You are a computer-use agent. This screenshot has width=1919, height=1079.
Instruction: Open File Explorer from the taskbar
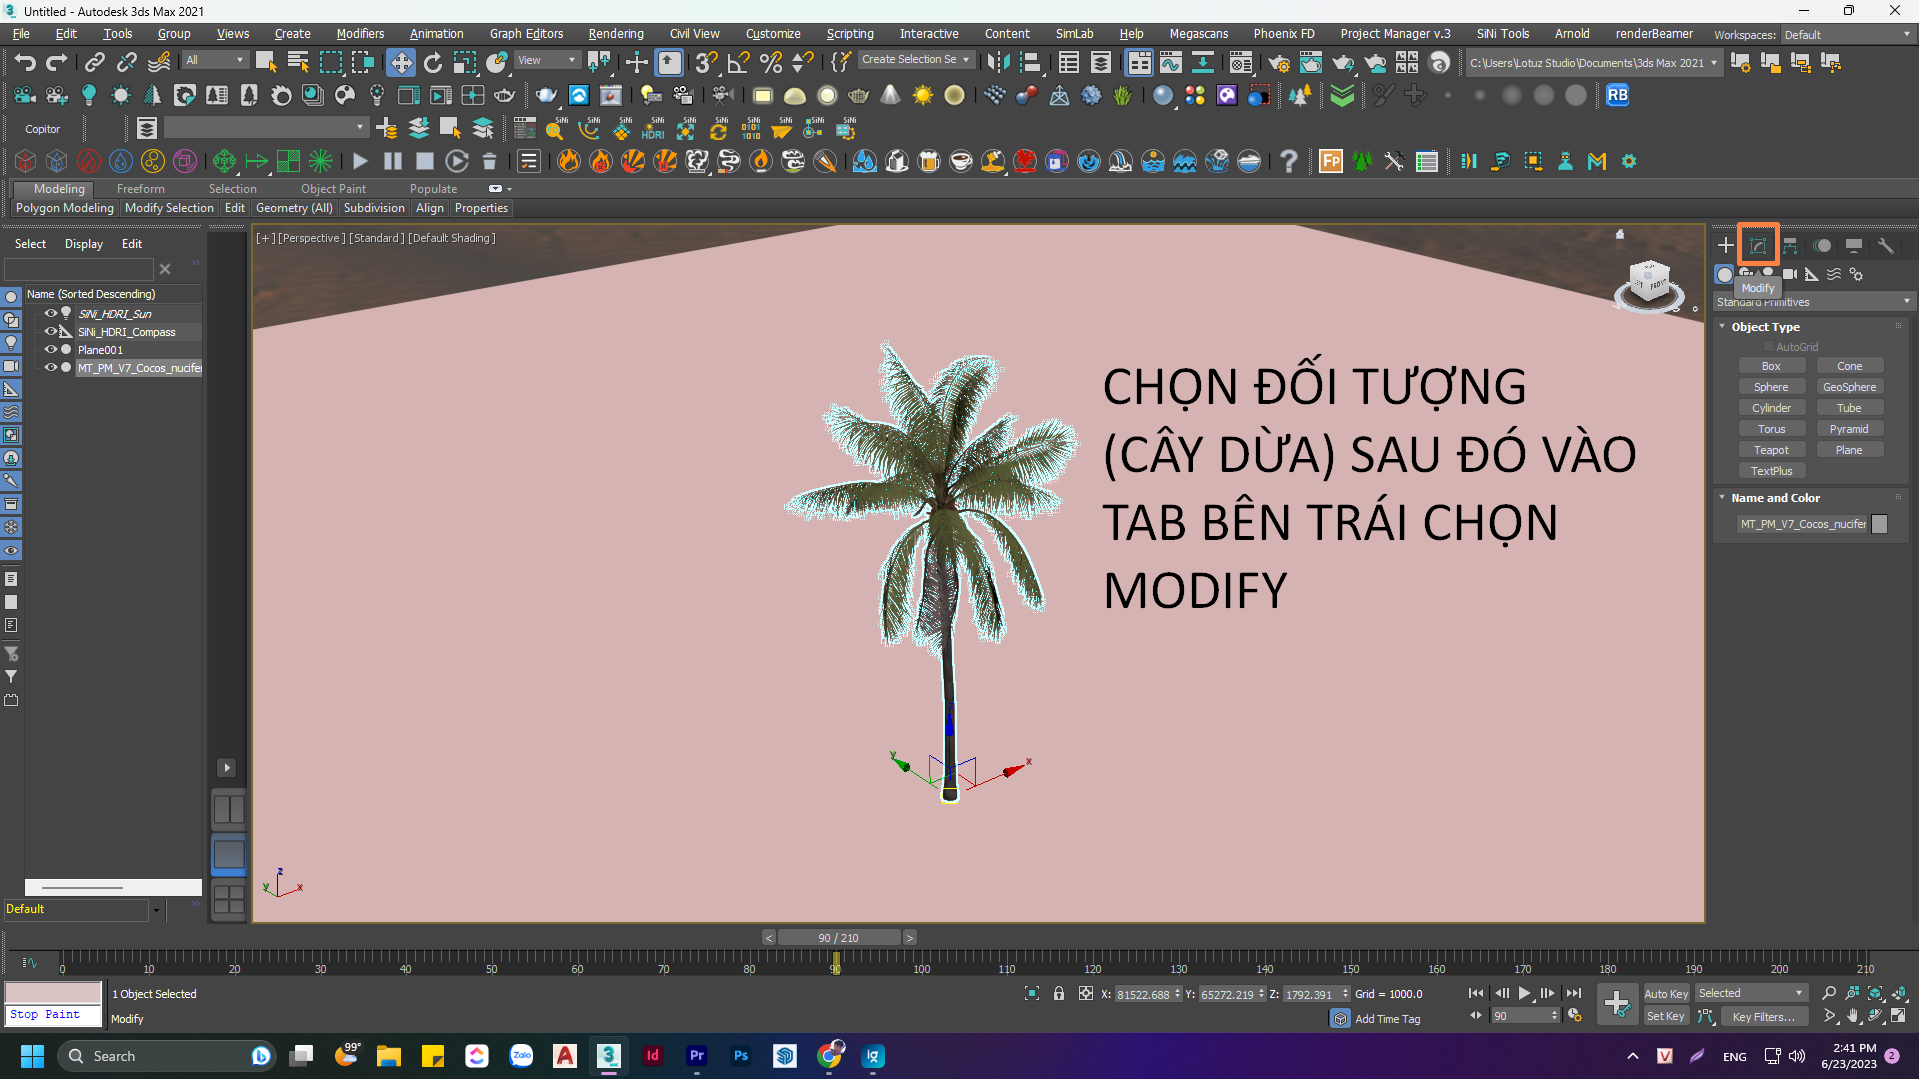click(389, 1056)
